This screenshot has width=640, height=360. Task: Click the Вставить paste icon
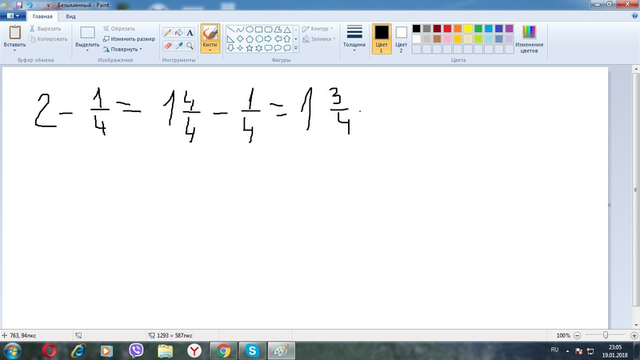[15, 32]
